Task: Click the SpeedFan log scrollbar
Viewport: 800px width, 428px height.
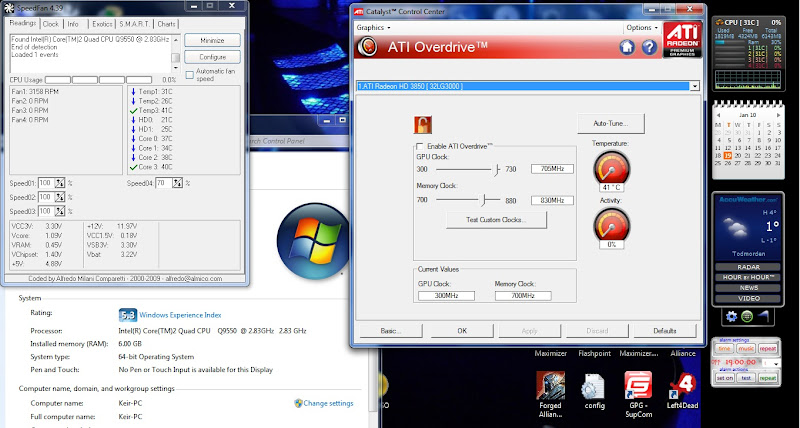Action: [175, 54]
